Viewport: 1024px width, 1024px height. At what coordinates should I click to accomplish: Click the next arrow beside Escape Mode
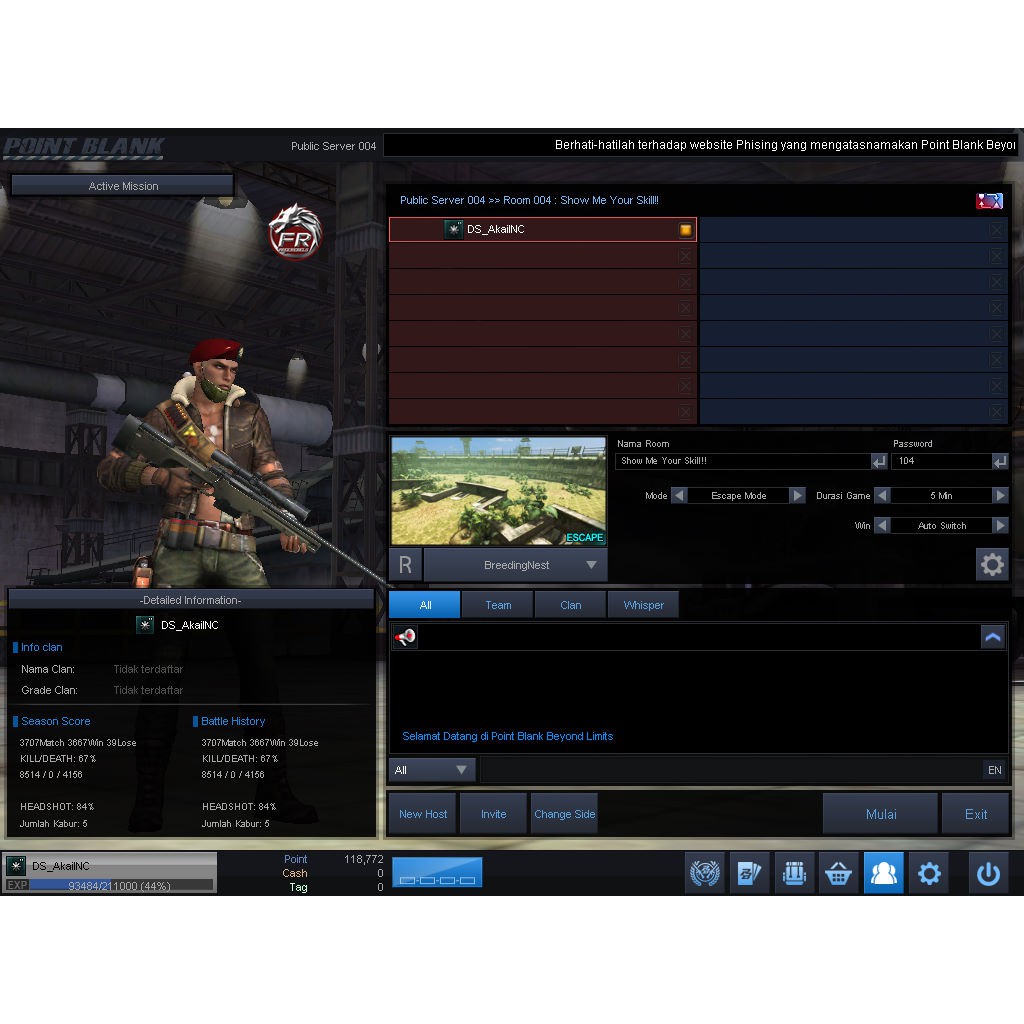pos(797,495)
